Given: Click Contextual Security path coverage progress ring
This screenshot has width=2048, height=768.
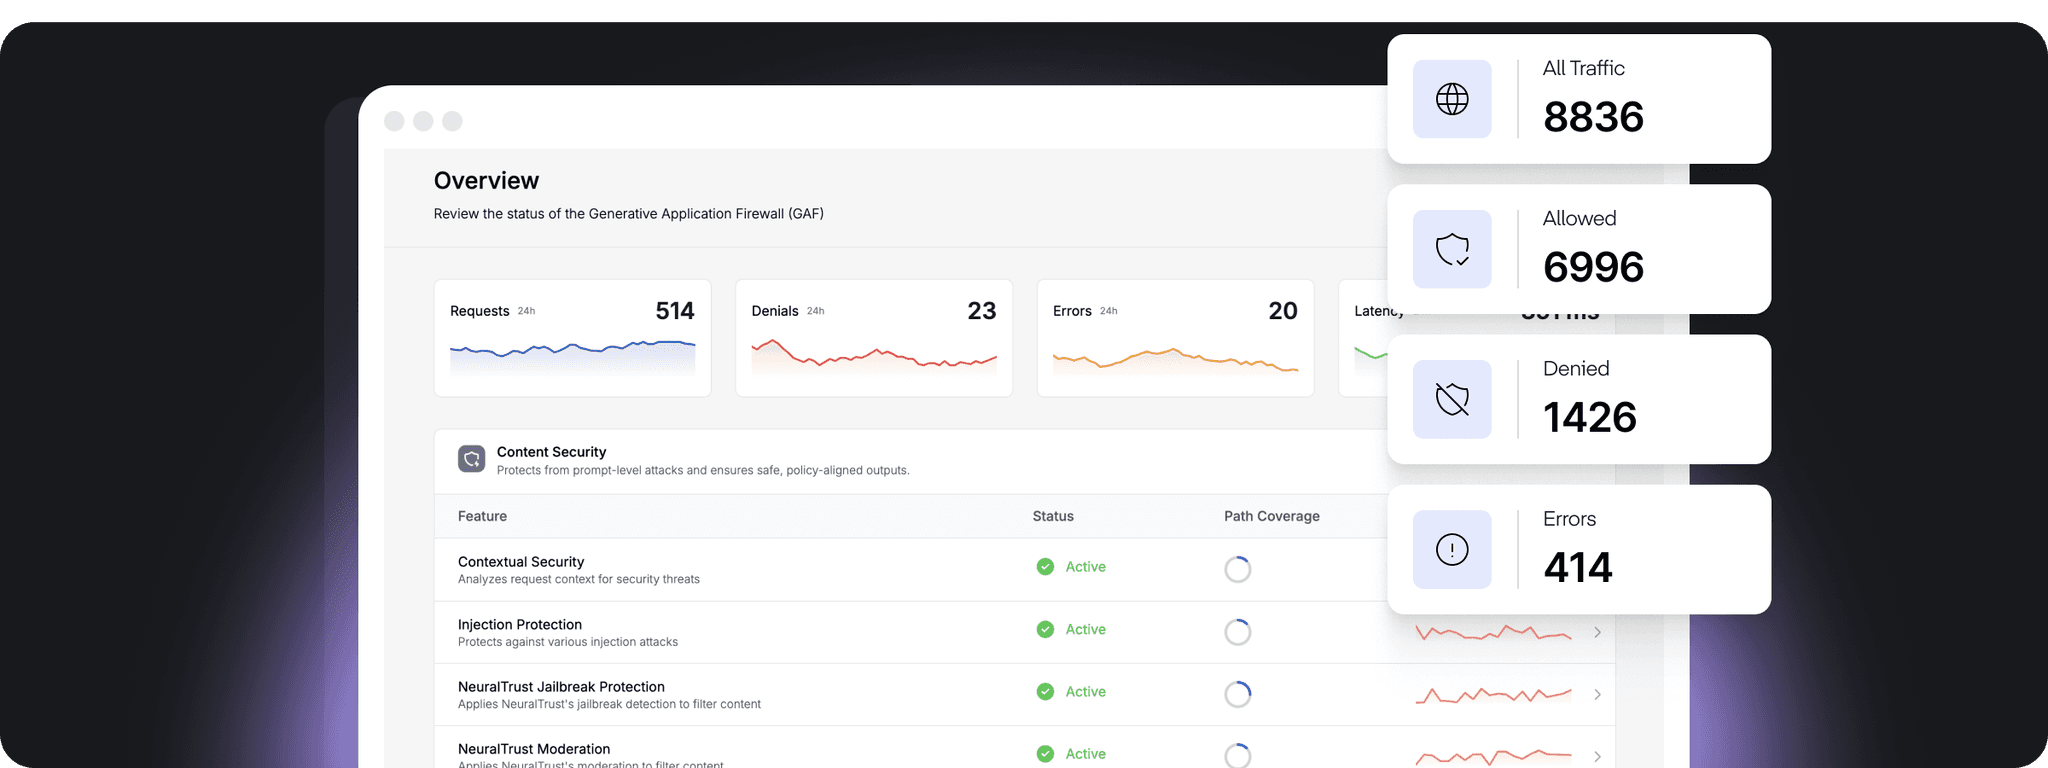Looking at the screenshot, I should point(1237,569).
